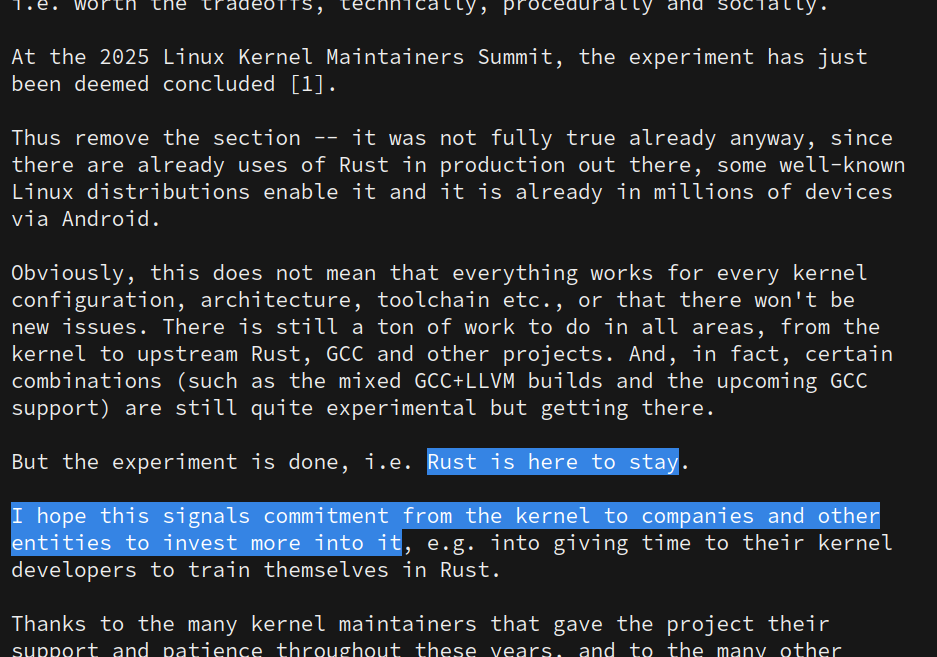
Task: Place cursor on "Thus remove the section"
Action: (x=155, y=138)
